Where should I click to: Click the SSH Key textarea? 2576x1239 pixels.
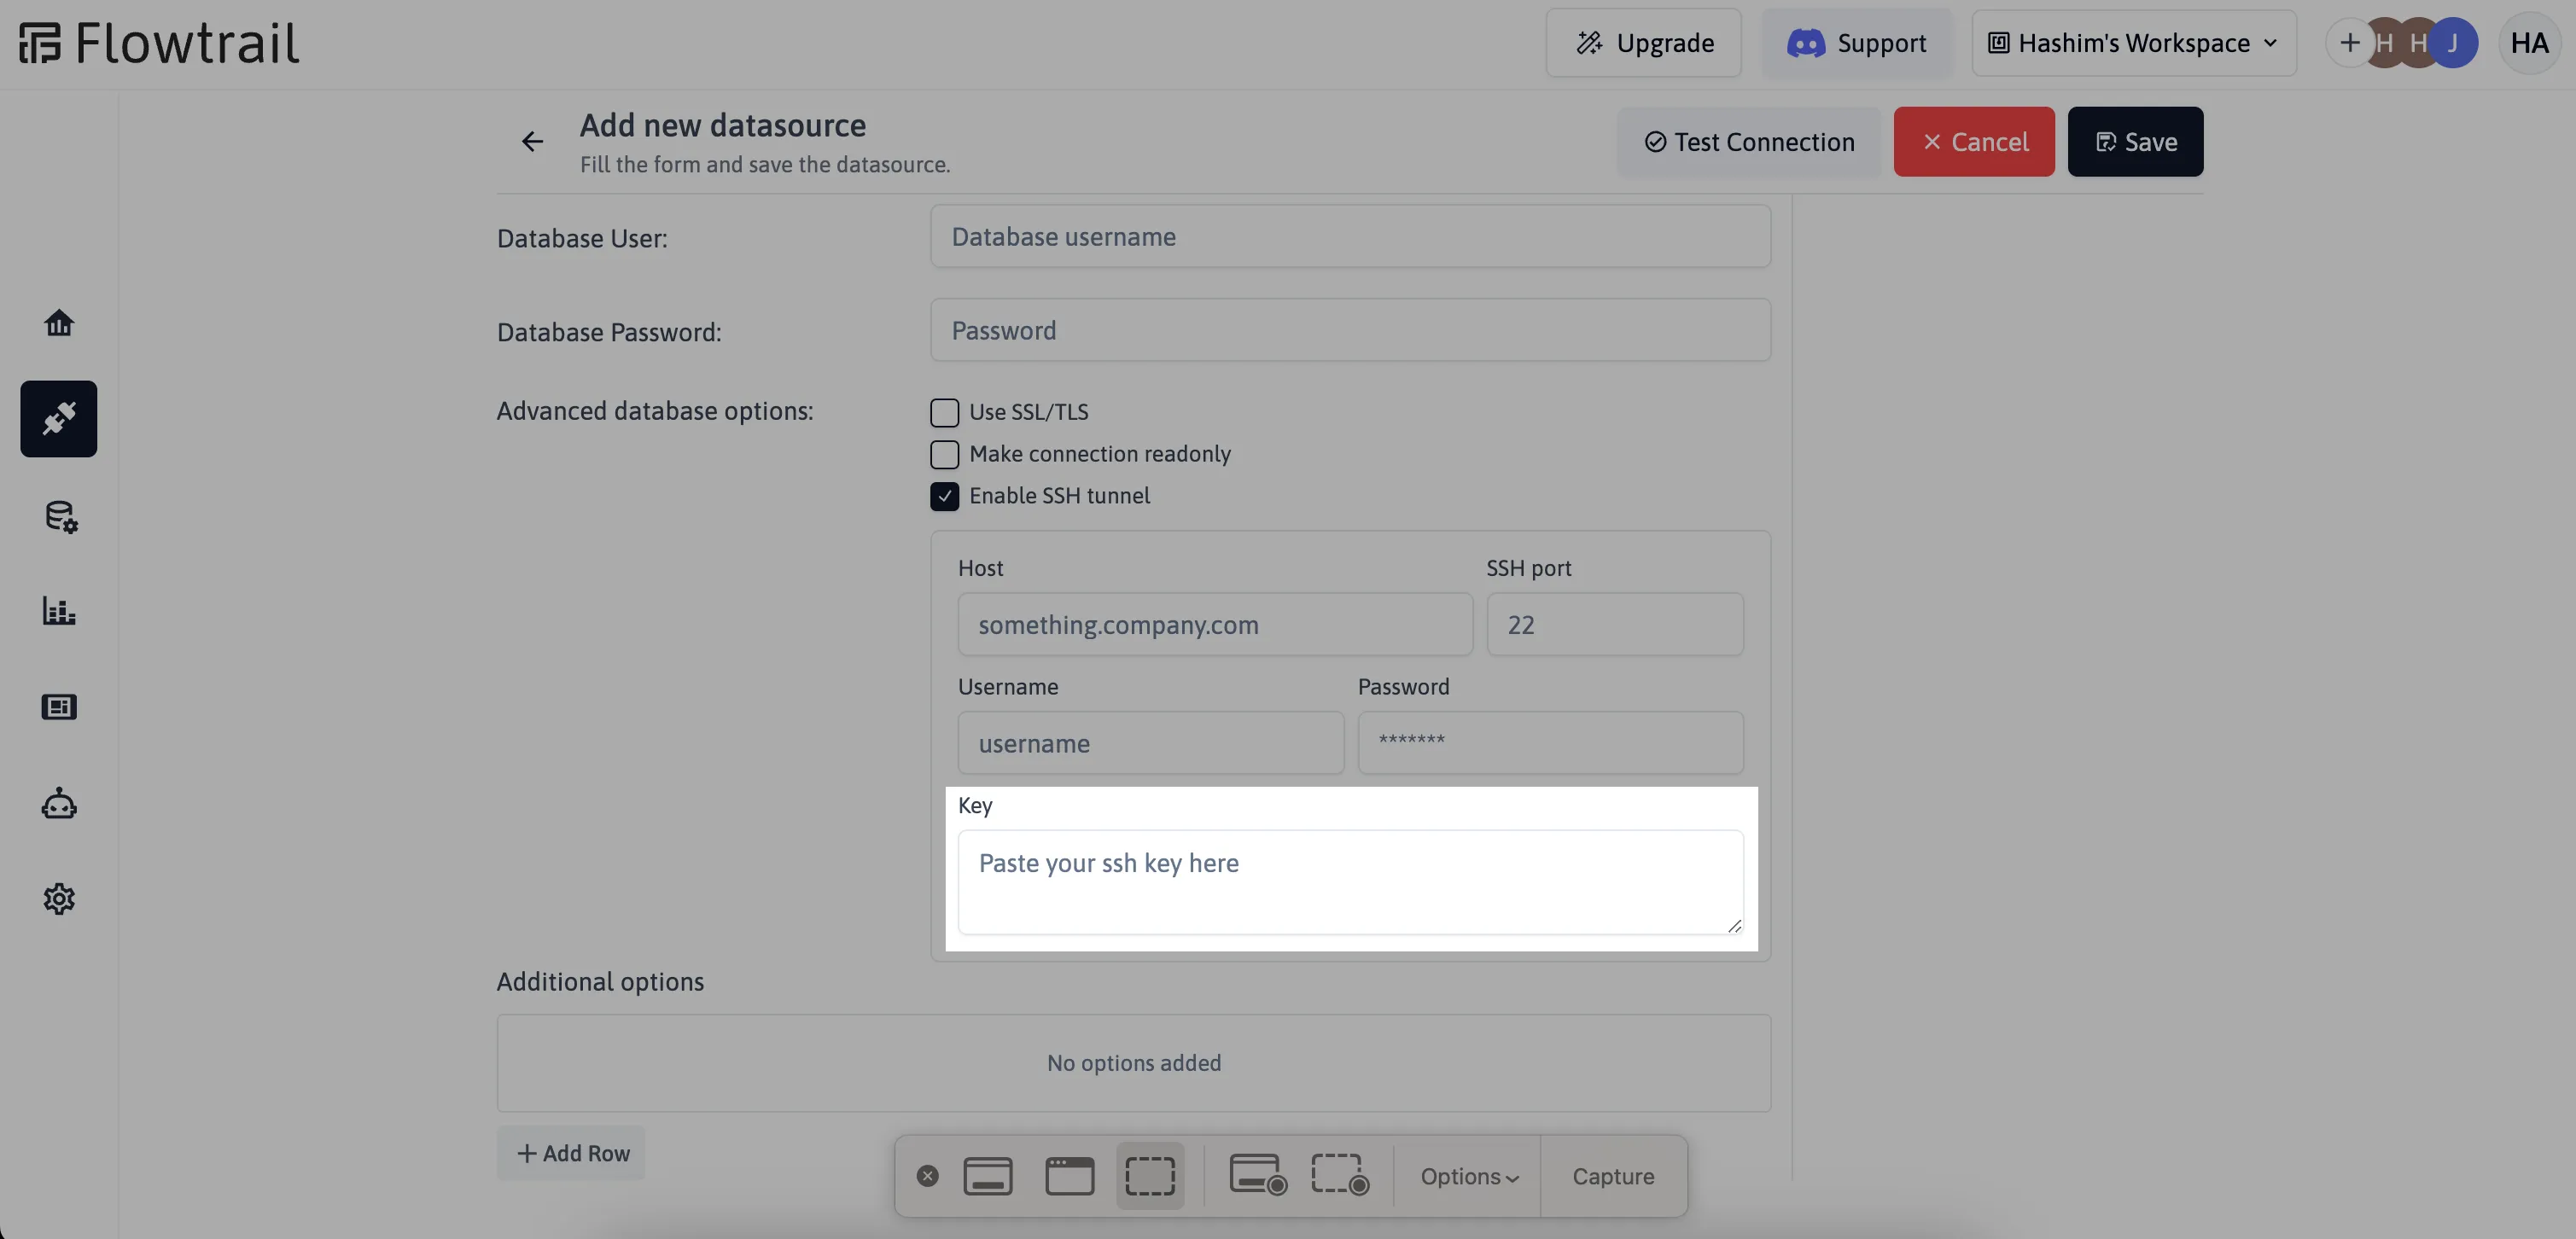pos(1350,882)
